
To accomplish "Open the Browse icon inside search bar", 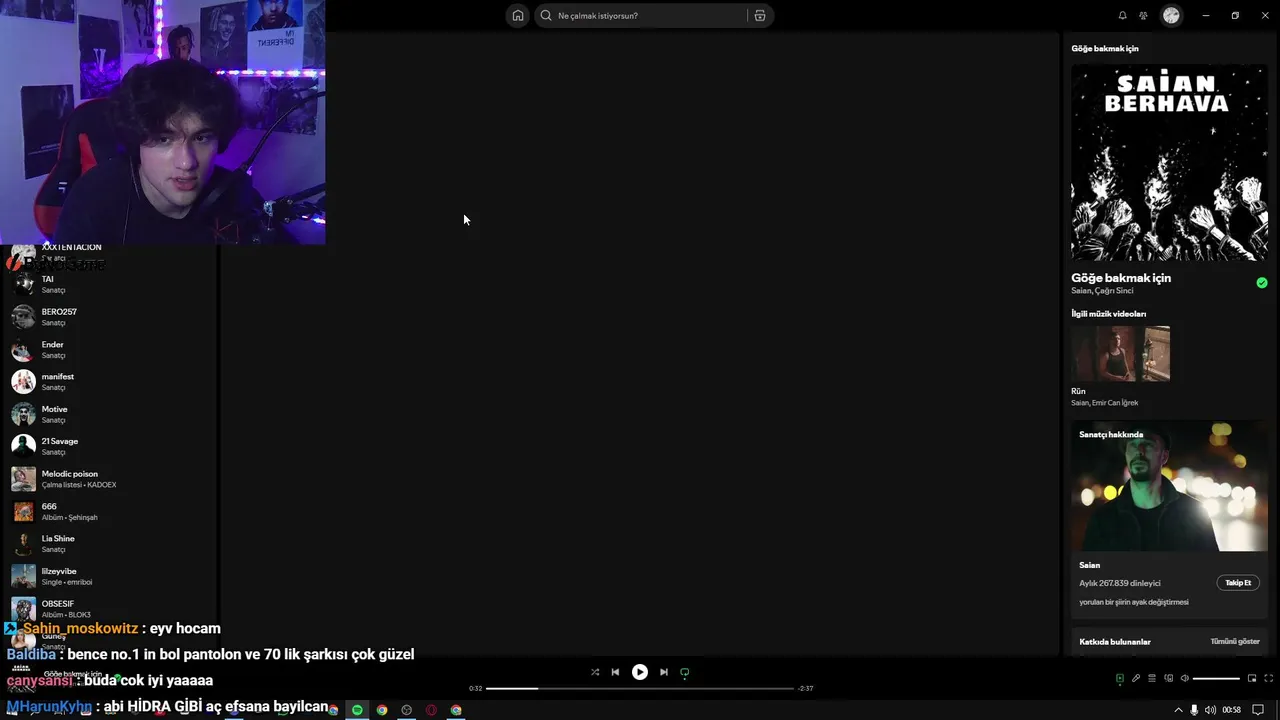I will (760, 16).
